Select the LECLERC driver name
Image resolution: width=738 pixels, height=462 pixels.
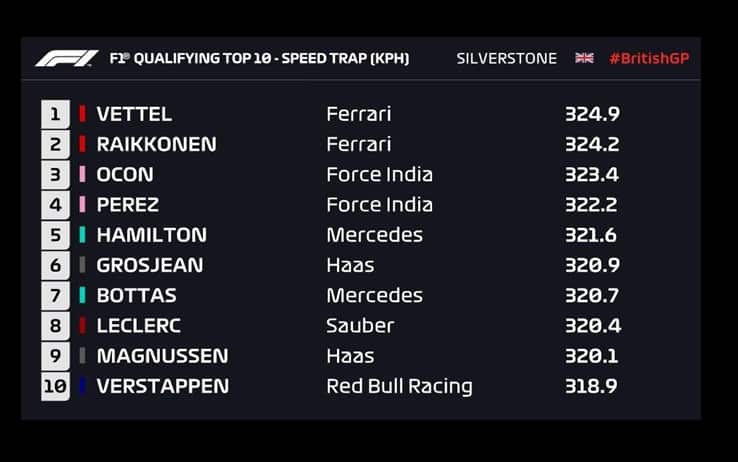click(x=138, y=326)
